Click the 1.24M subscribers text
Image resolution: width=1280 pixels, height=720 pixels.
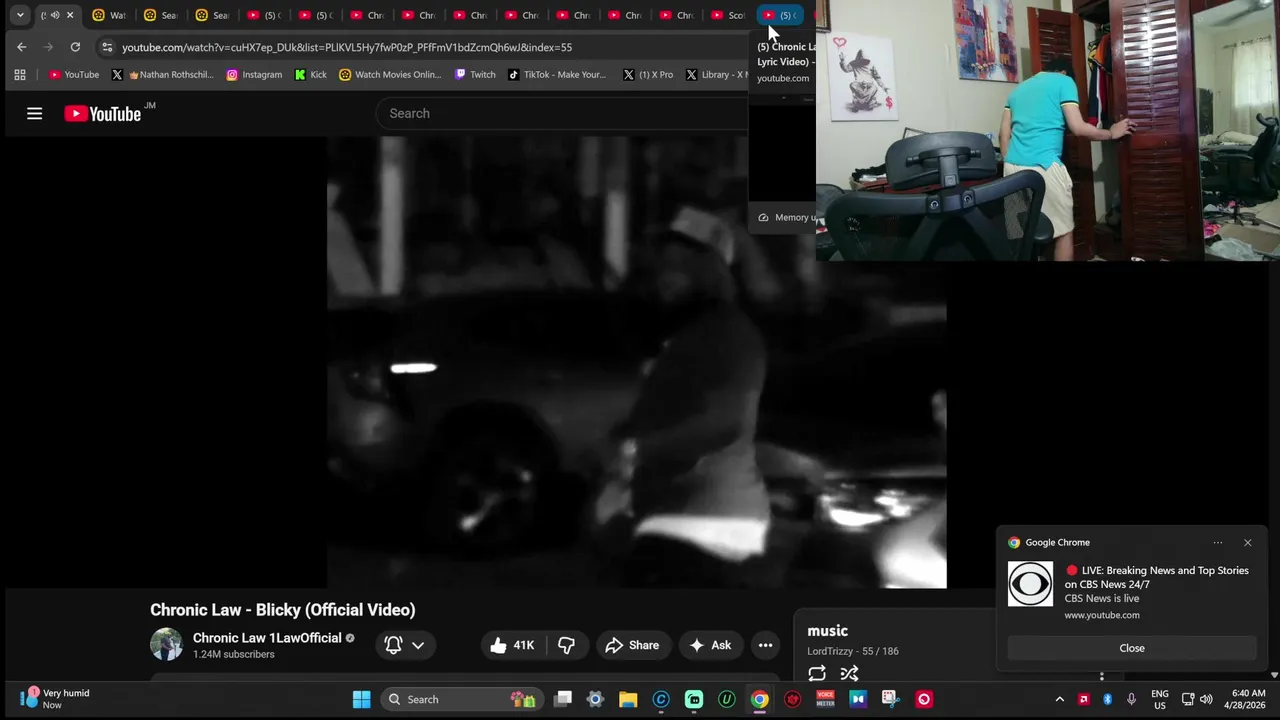[x=234, y=655]
